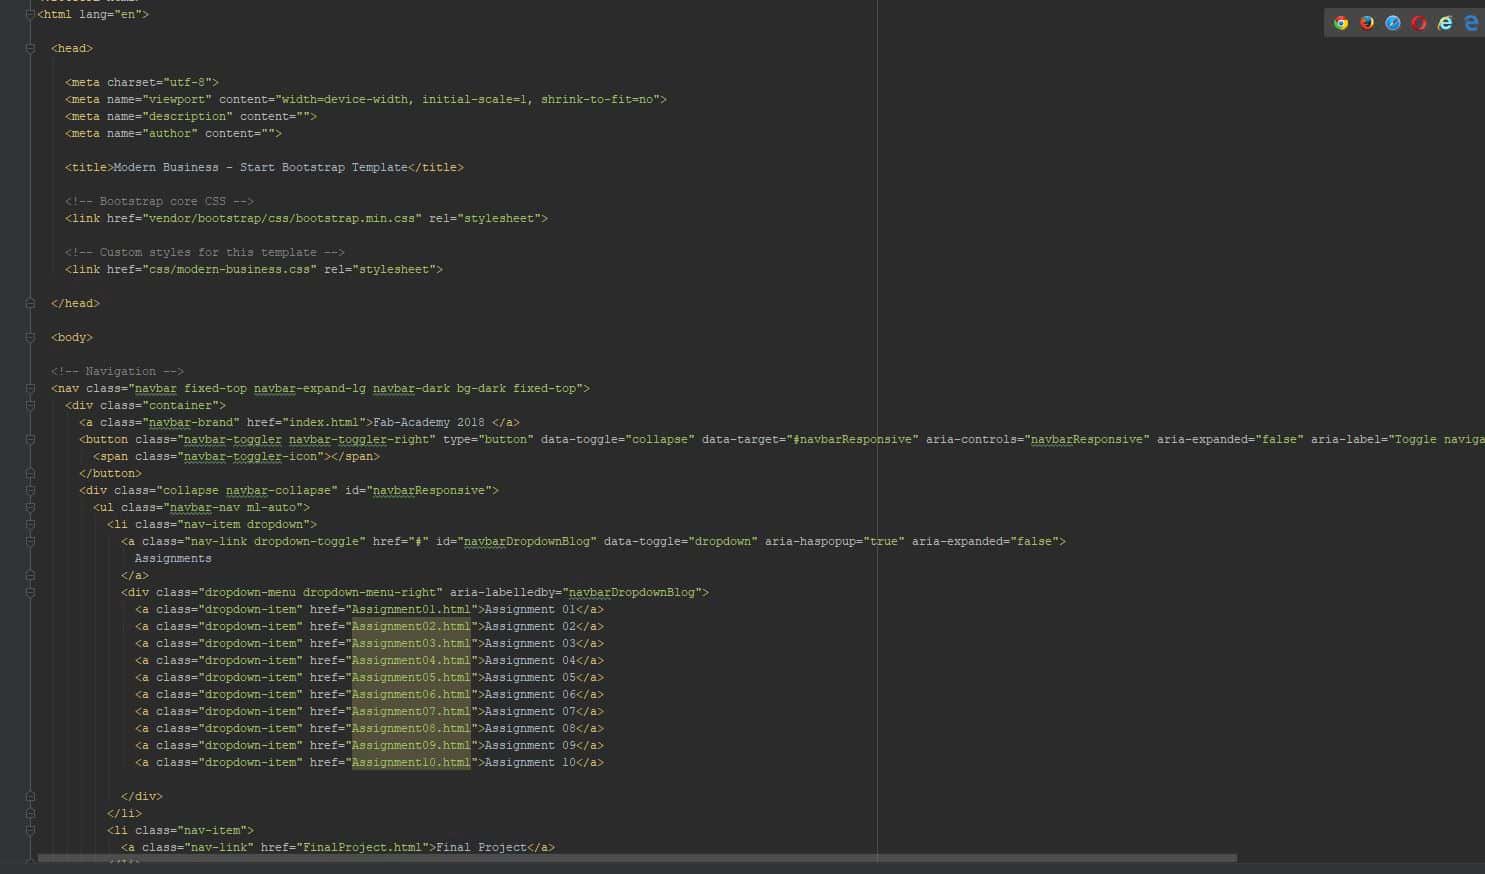1485x874 pixels.
Task: Collapse the navbarResponsive div fold
Action: [30, 490]
